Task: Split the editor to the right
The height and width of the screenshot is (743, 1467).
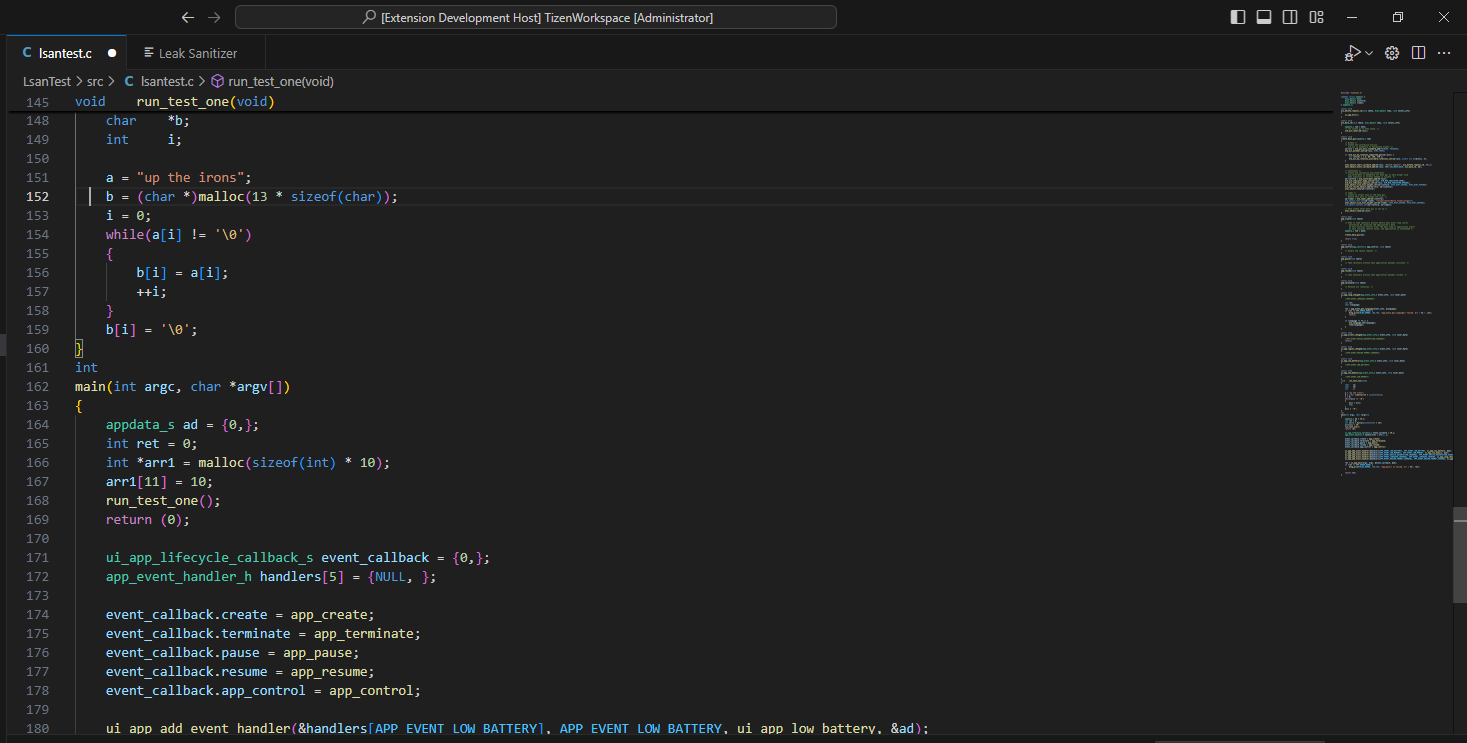Action: click(x=1418, y=53)
